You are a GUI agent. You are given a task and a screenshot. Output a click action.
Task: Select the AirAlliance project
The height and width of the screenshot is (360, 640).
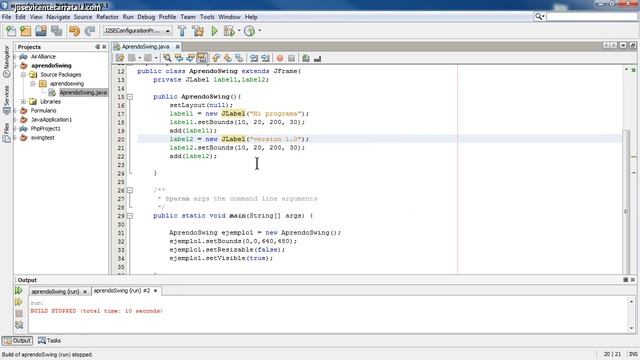point(43,57)
